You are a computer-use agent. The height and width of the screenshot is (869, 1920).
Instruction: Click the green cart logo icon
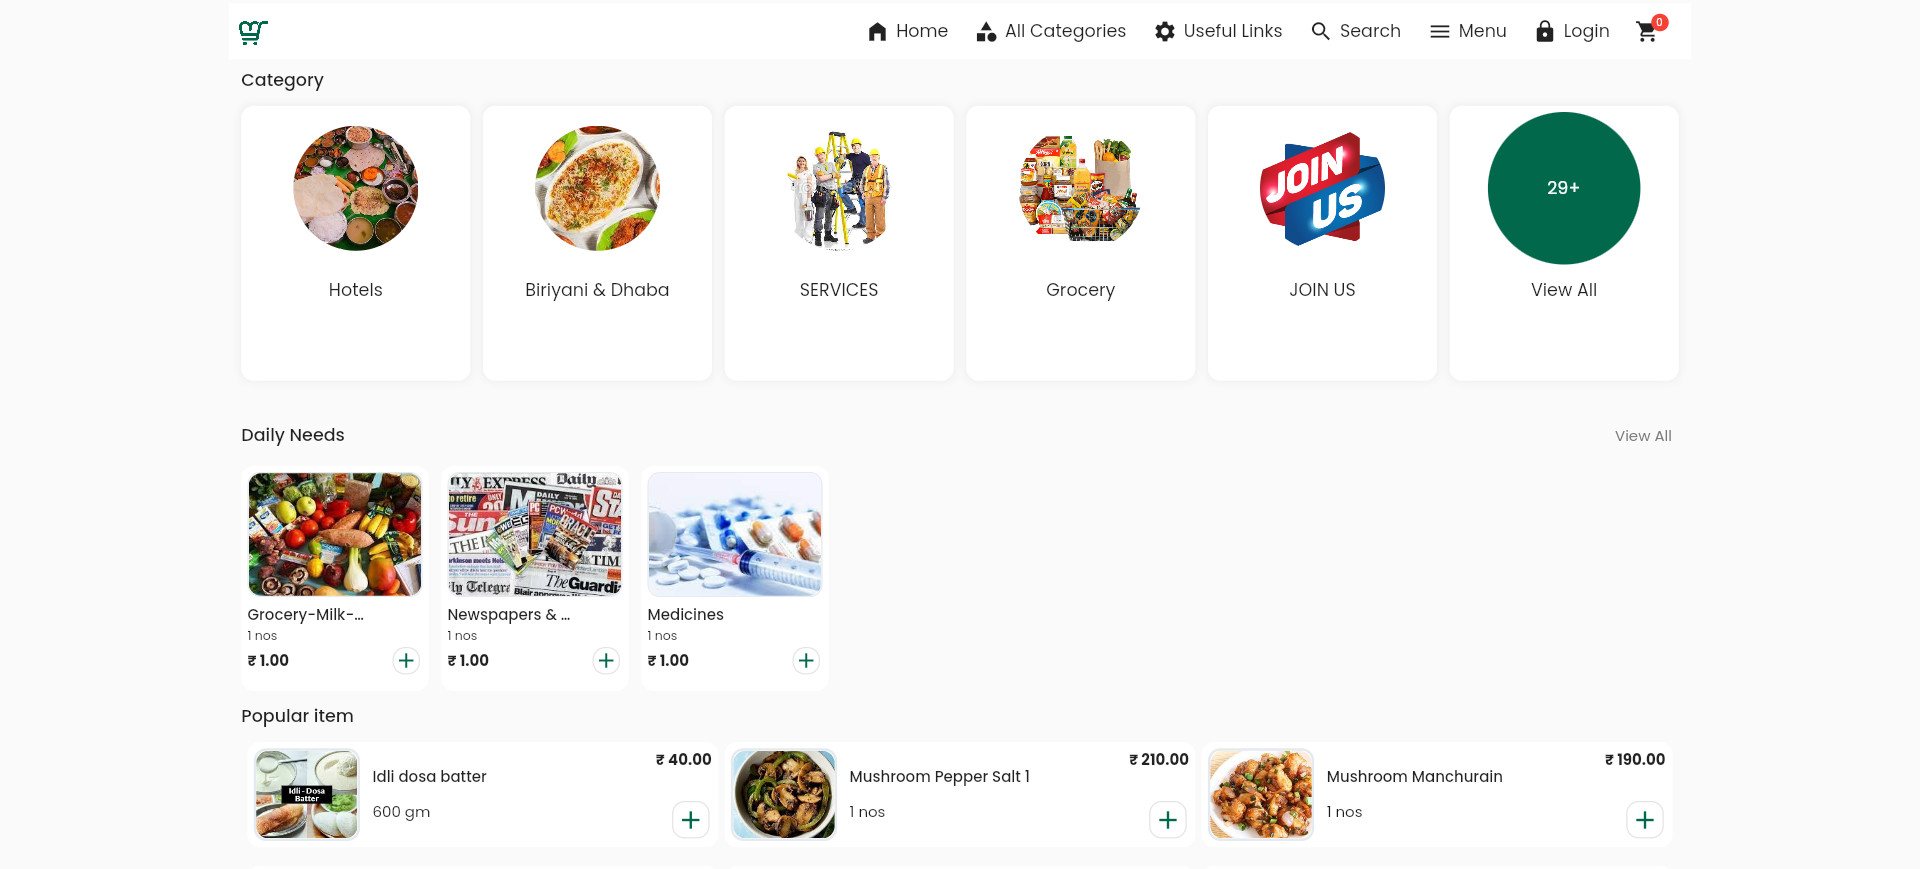coord(253,32)
